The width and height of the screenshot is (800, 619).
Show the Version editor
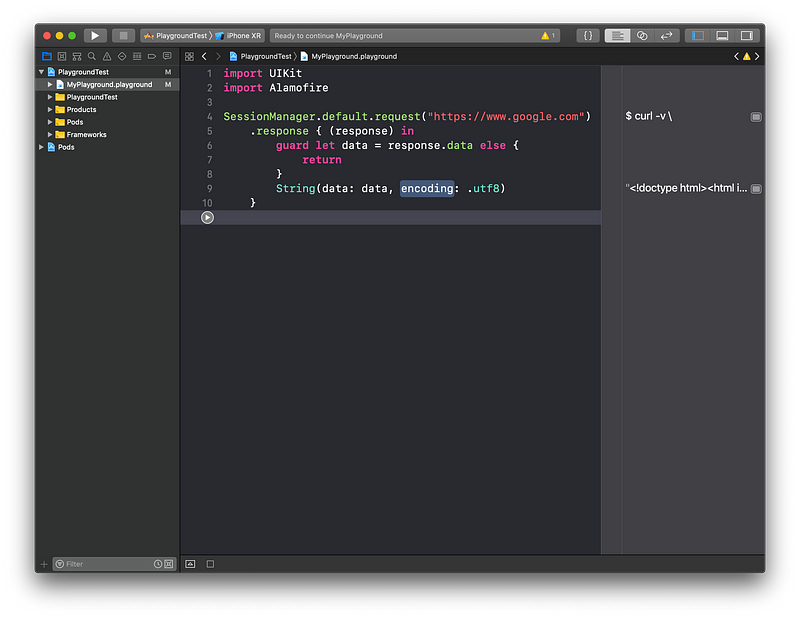pos(666,36)
